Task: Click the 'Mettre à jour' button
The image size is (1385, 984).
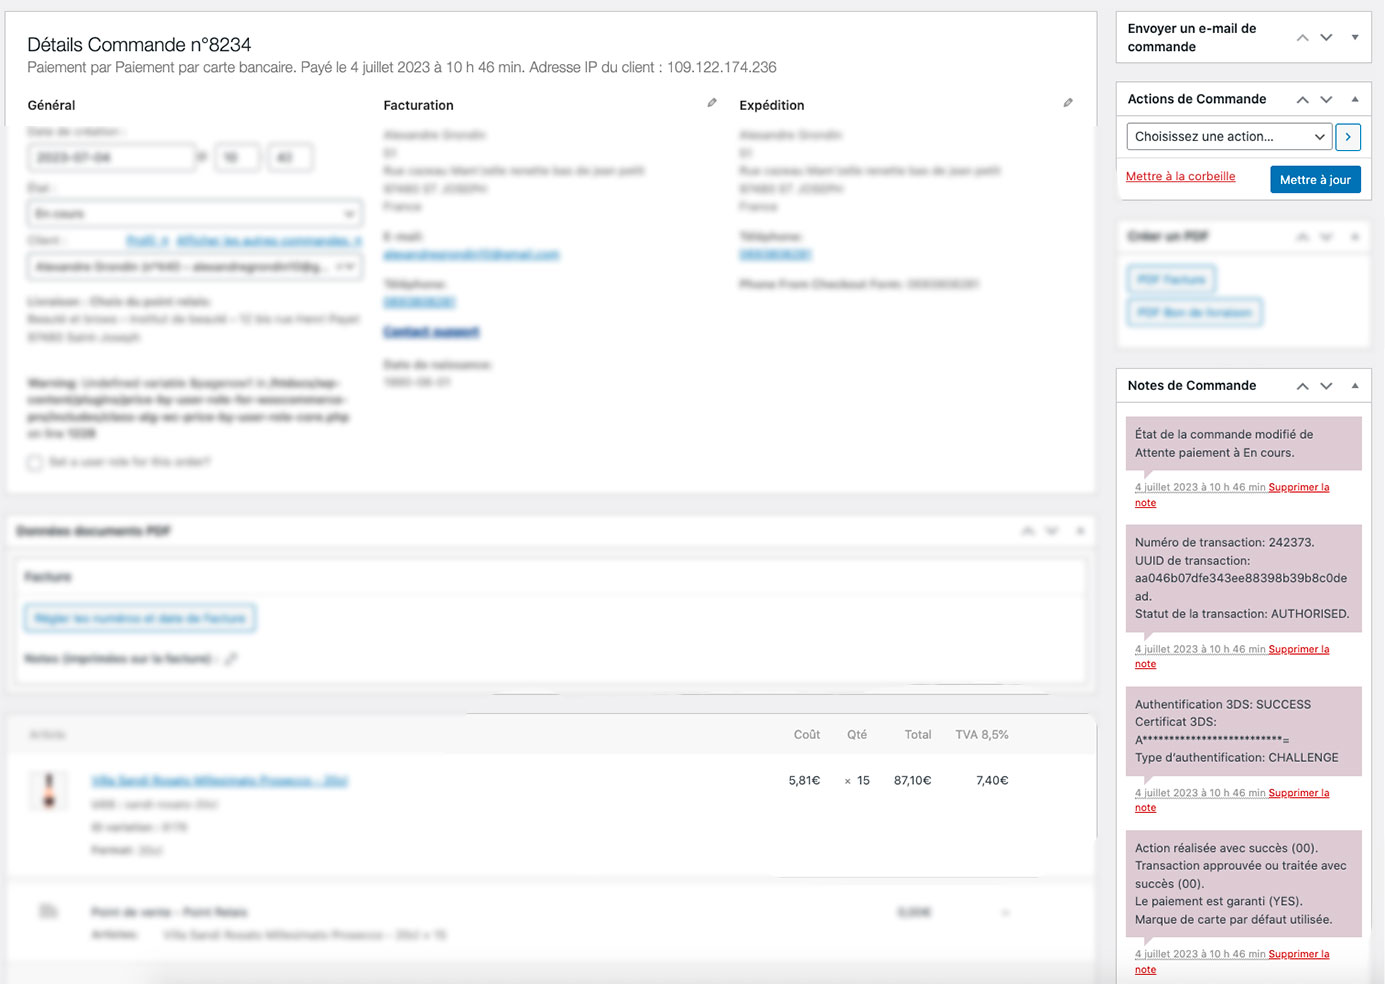Action: pyautogui.click(x=1315, y=180)
